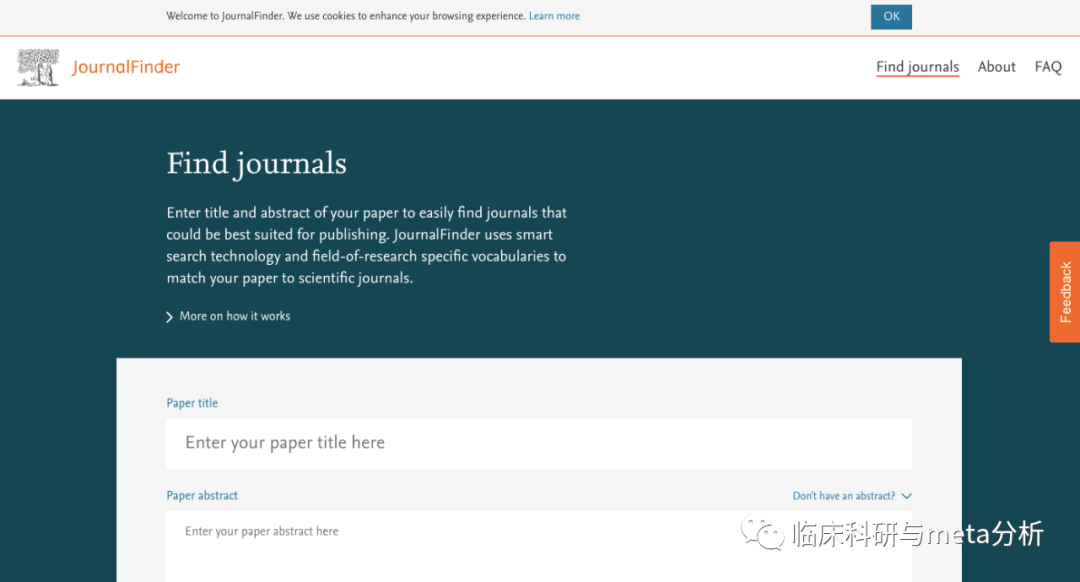Open the FAQ page from the header

1048,66
